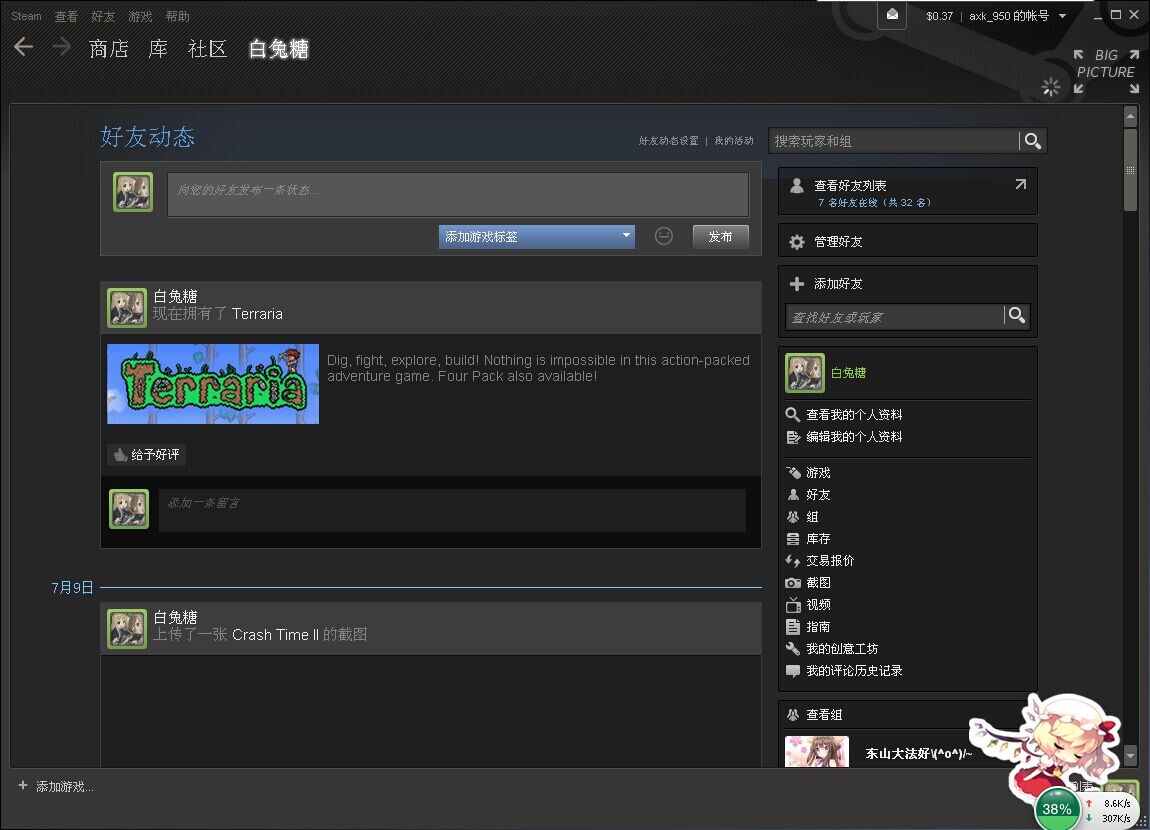Switch to the 社区 tab
This screenshot has width=1150, height=830.
[208, 48]
